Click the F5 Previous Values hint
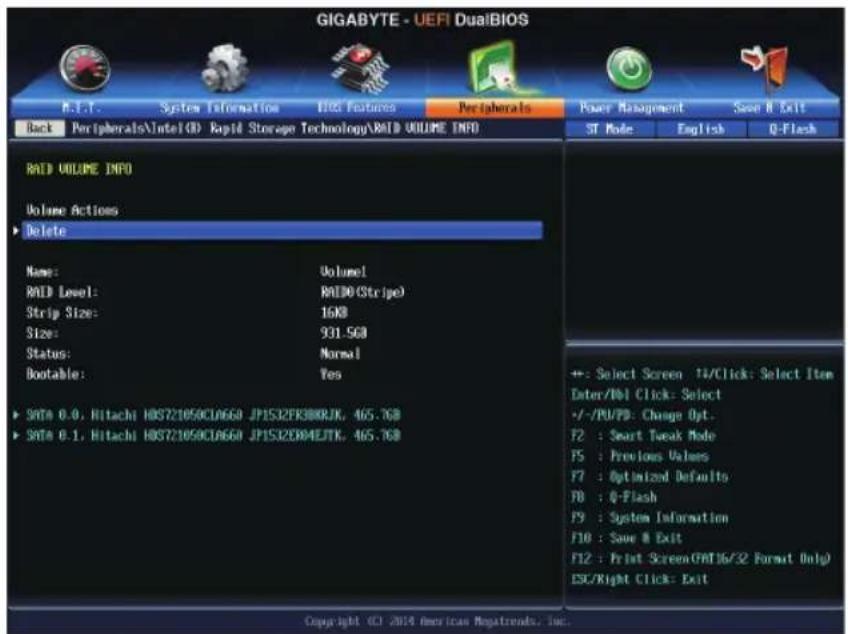Screen dimensions: 848x634 click(x=640, y=456)
